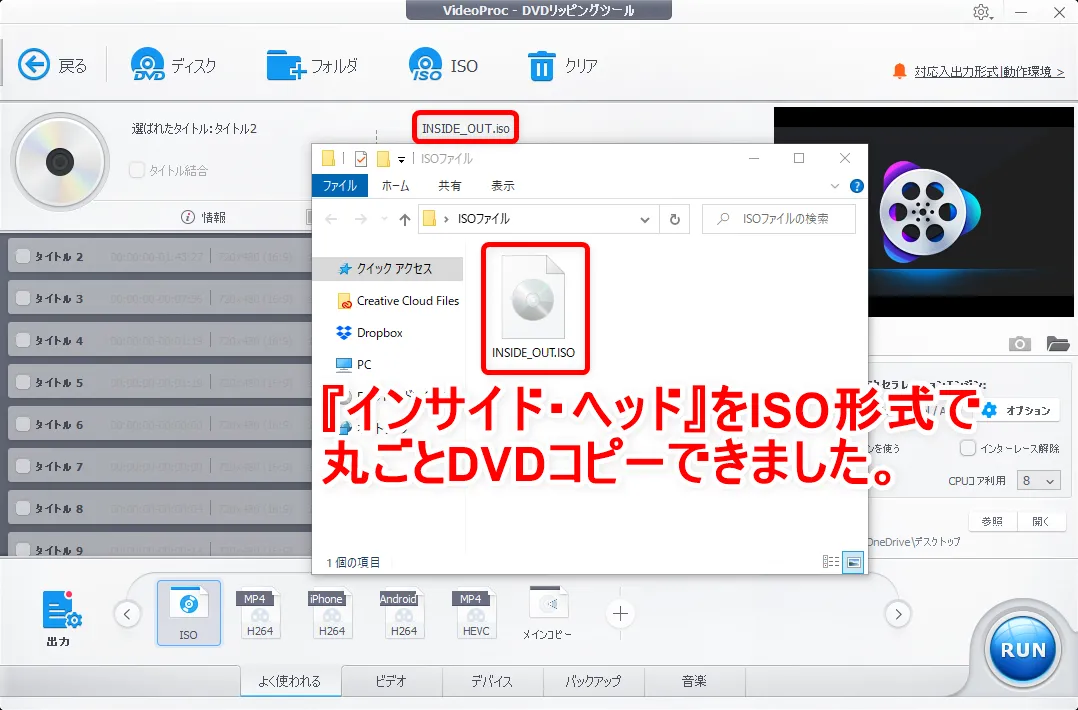Switch to the デバイス tab
The width and height of the screenshot is (1078, 710).
click(x=492, y=680)
